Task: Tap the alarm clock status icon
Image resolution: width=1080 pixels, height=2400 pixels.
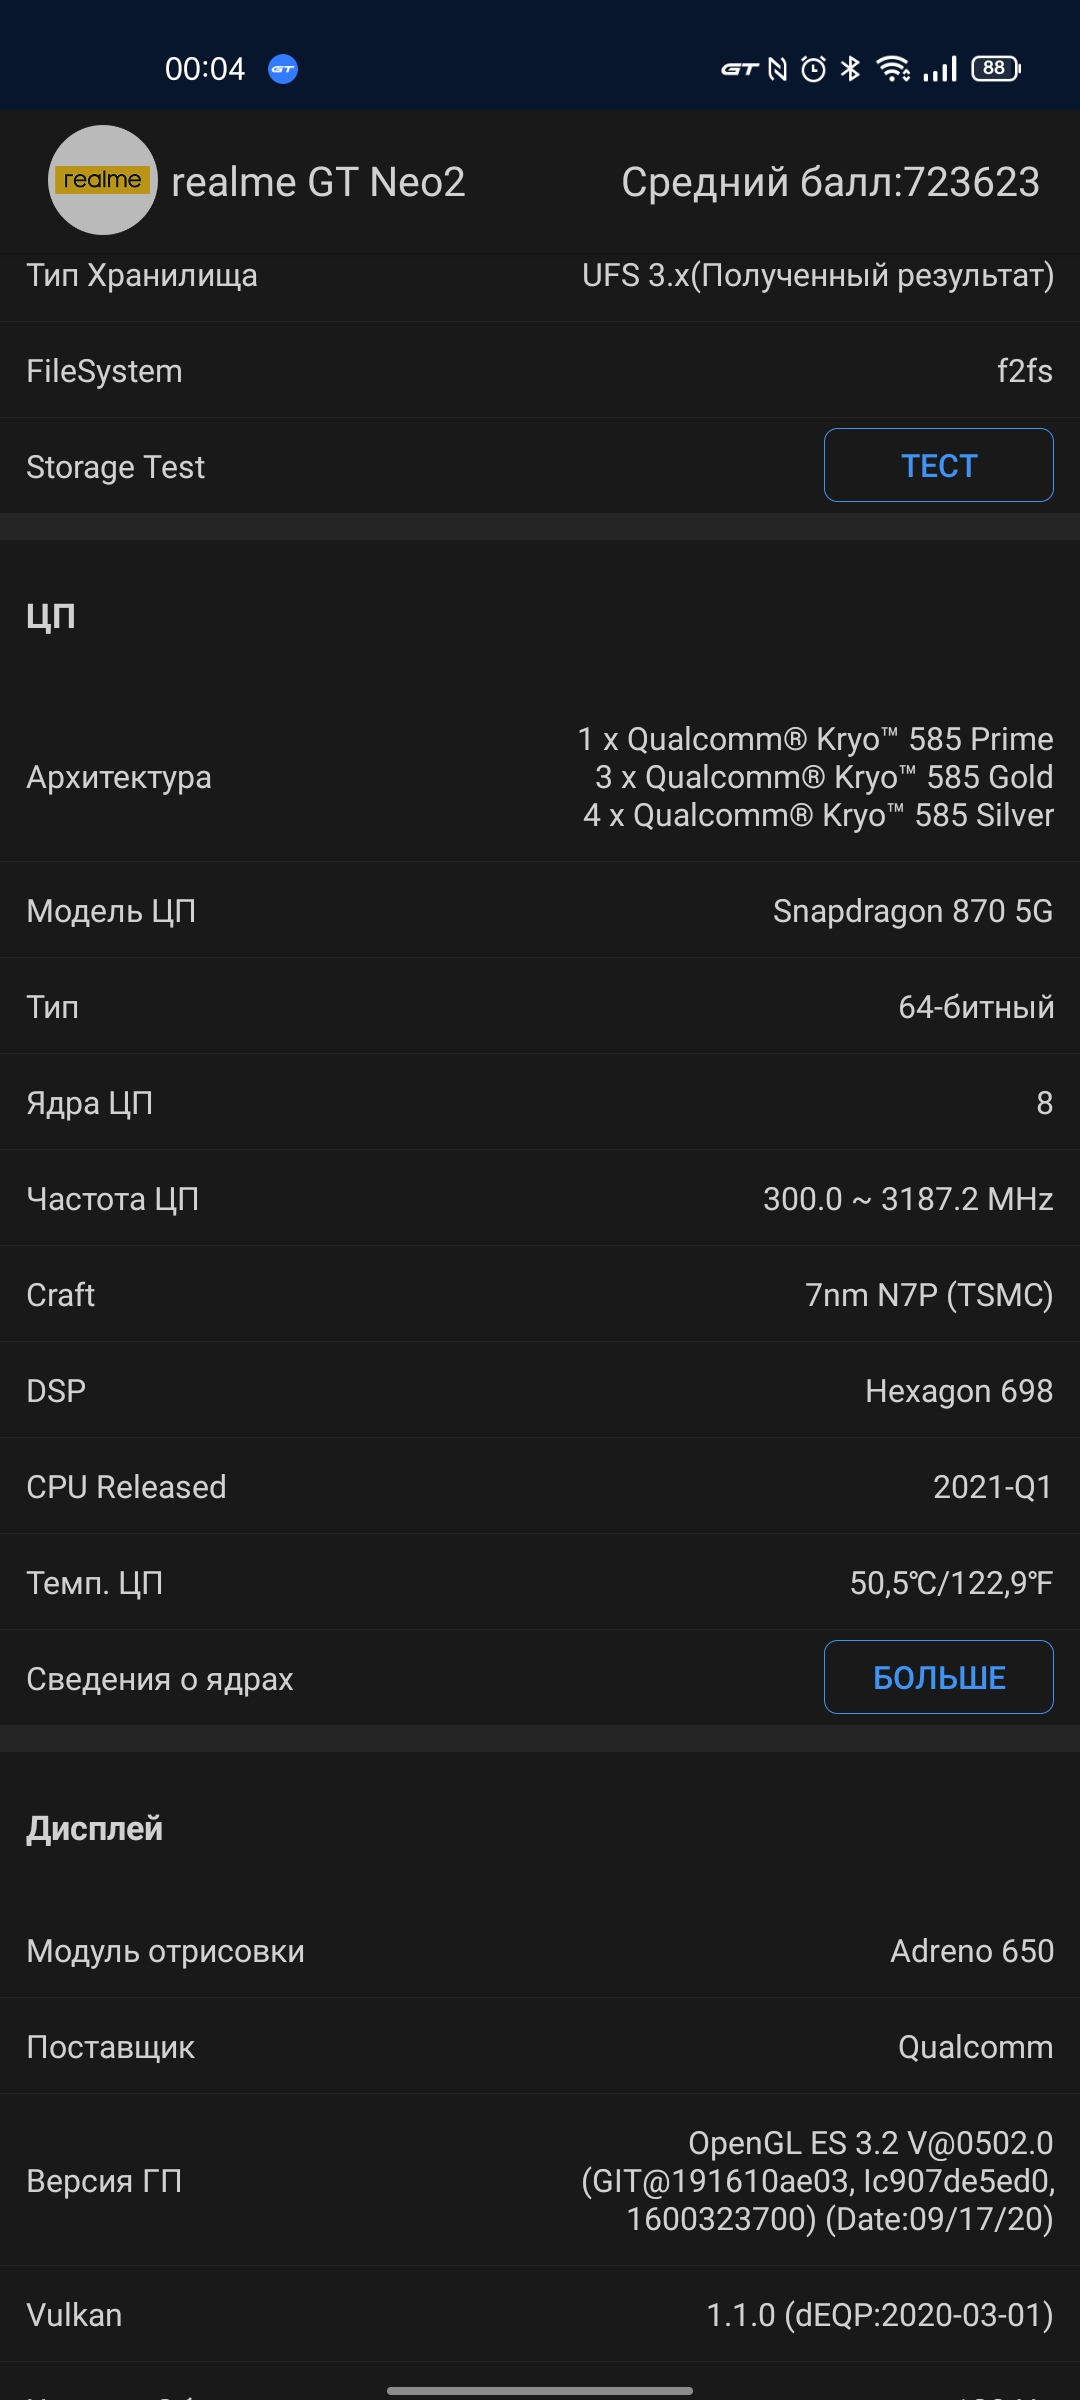Action: [x=814, y=69]
